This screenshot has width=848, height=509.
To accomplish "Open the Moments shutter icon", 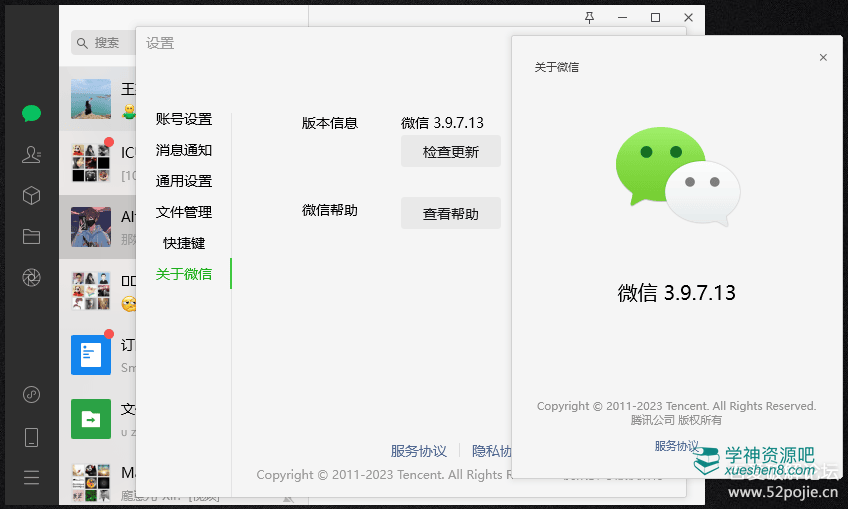I will click(31, 277).
